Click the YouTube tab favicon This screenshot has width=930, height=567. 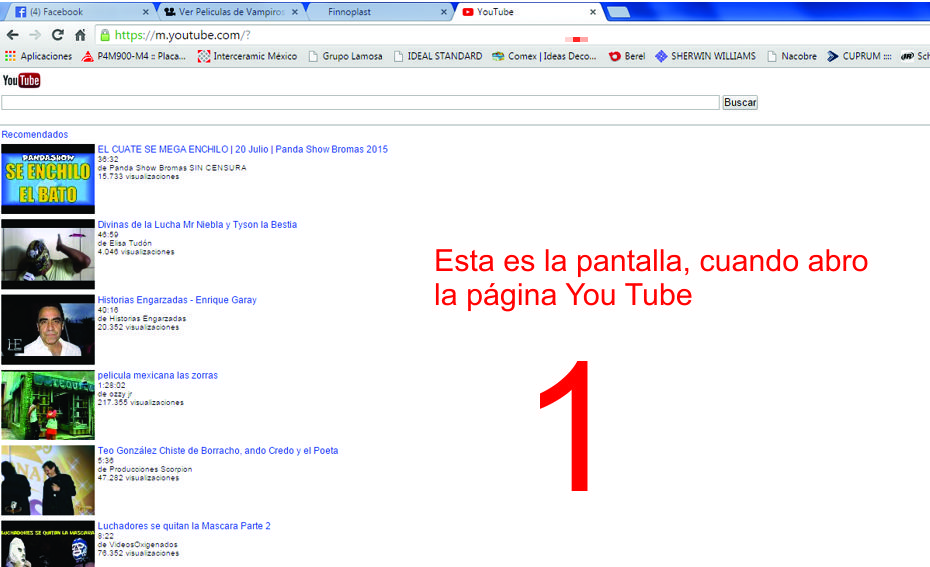click(x=468, y=12)
